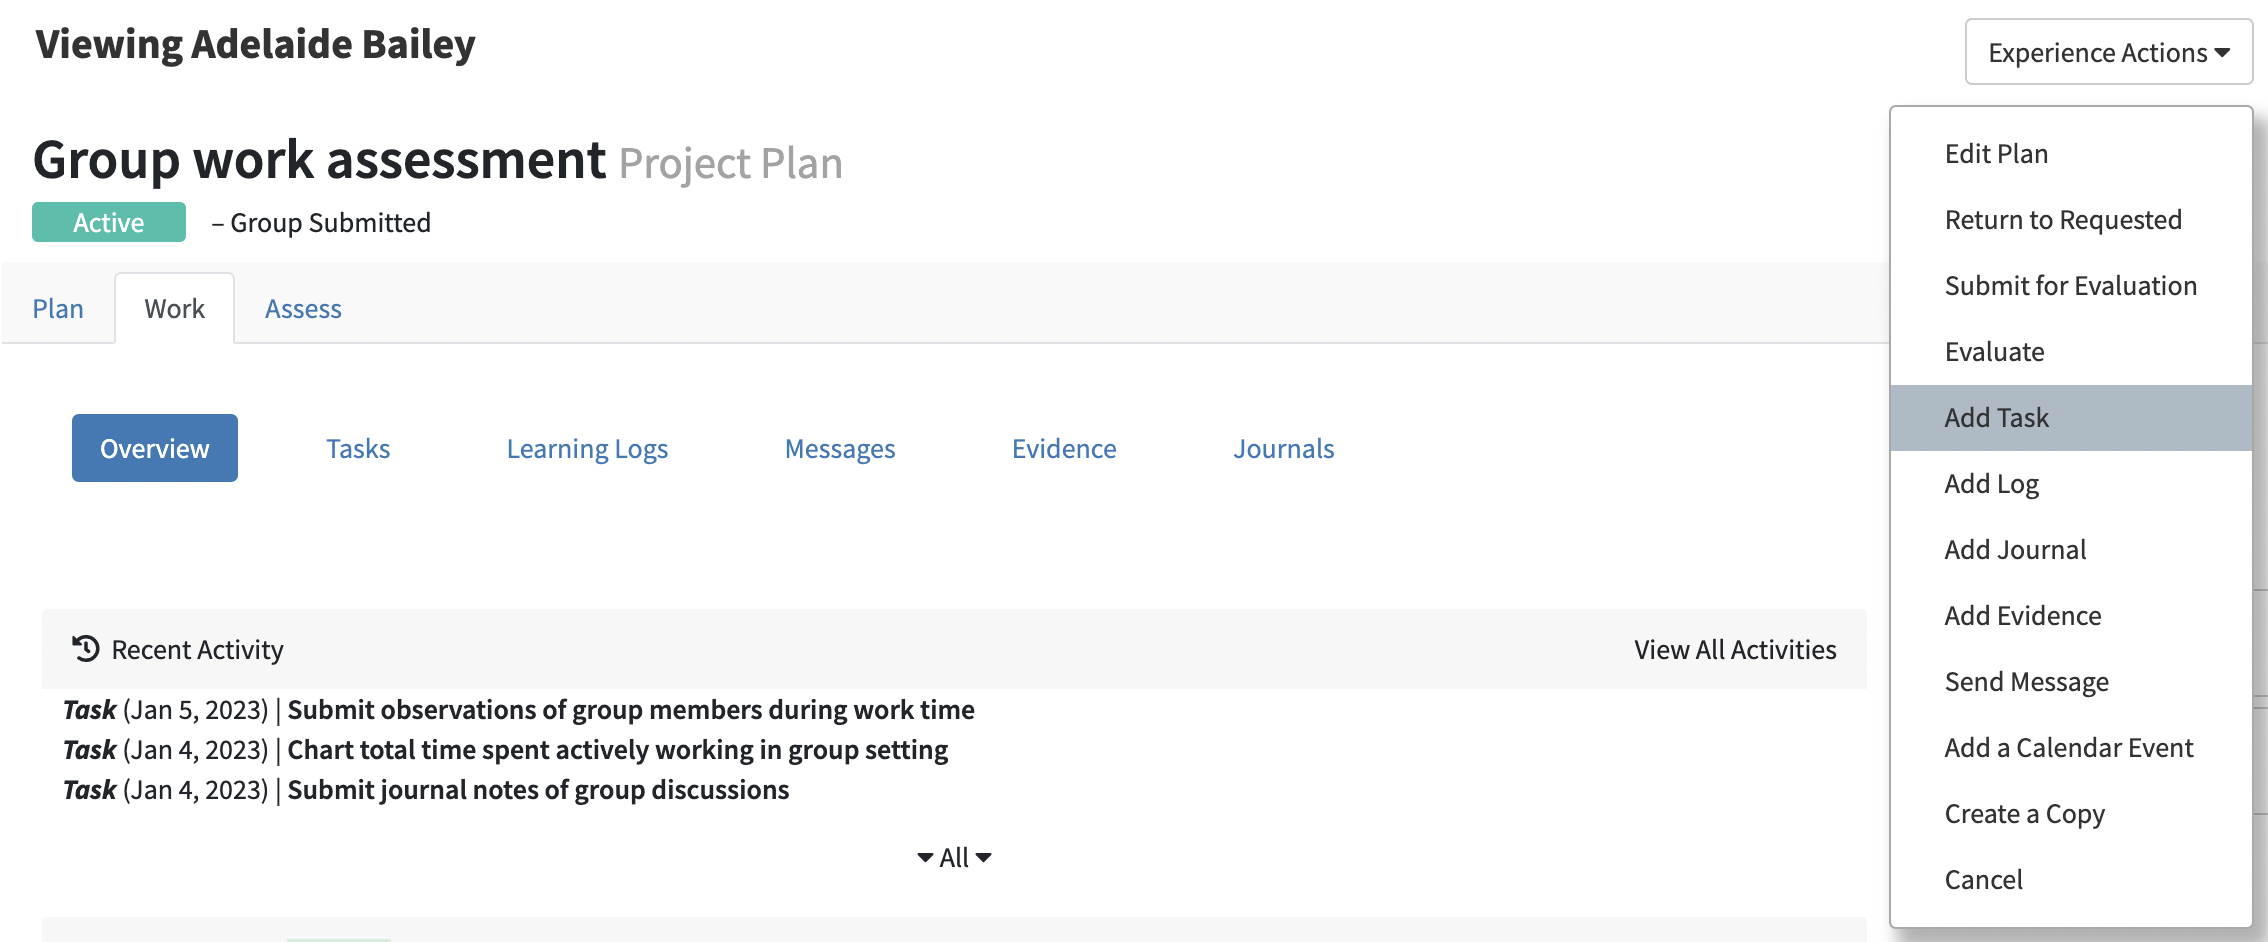The height and width of the screenshot is (942, 2268).
Task: Select Return to Requested option
Action: [x=2062, y=220]
